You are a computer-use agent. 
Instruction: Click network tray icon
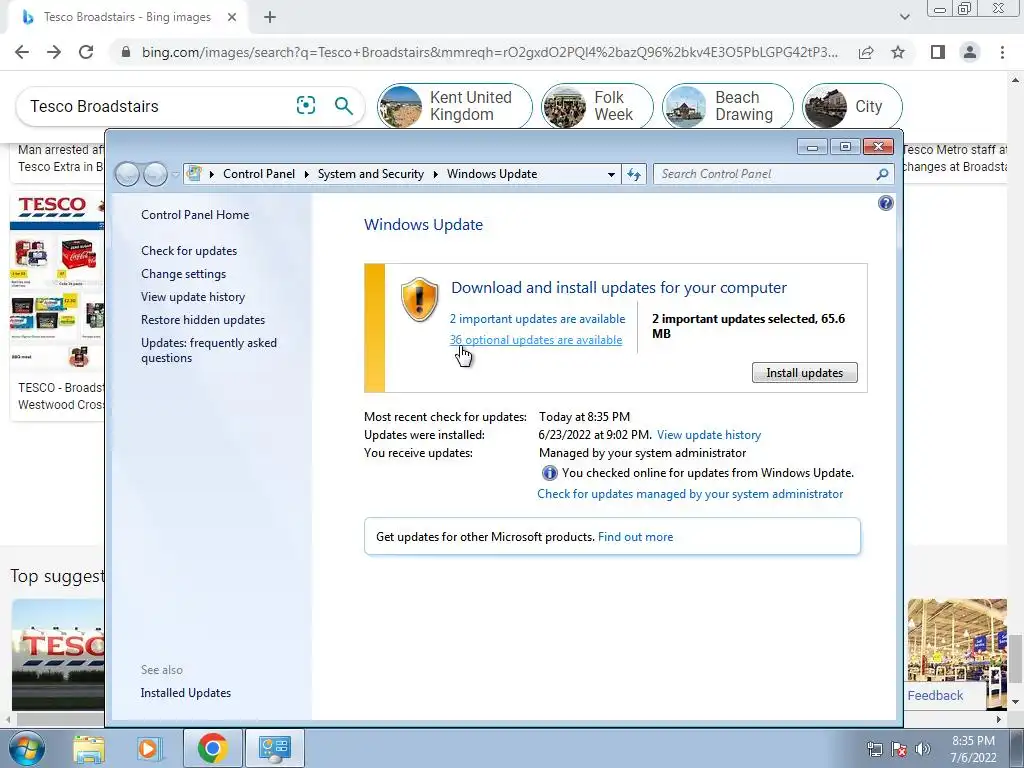pos(874,749)
